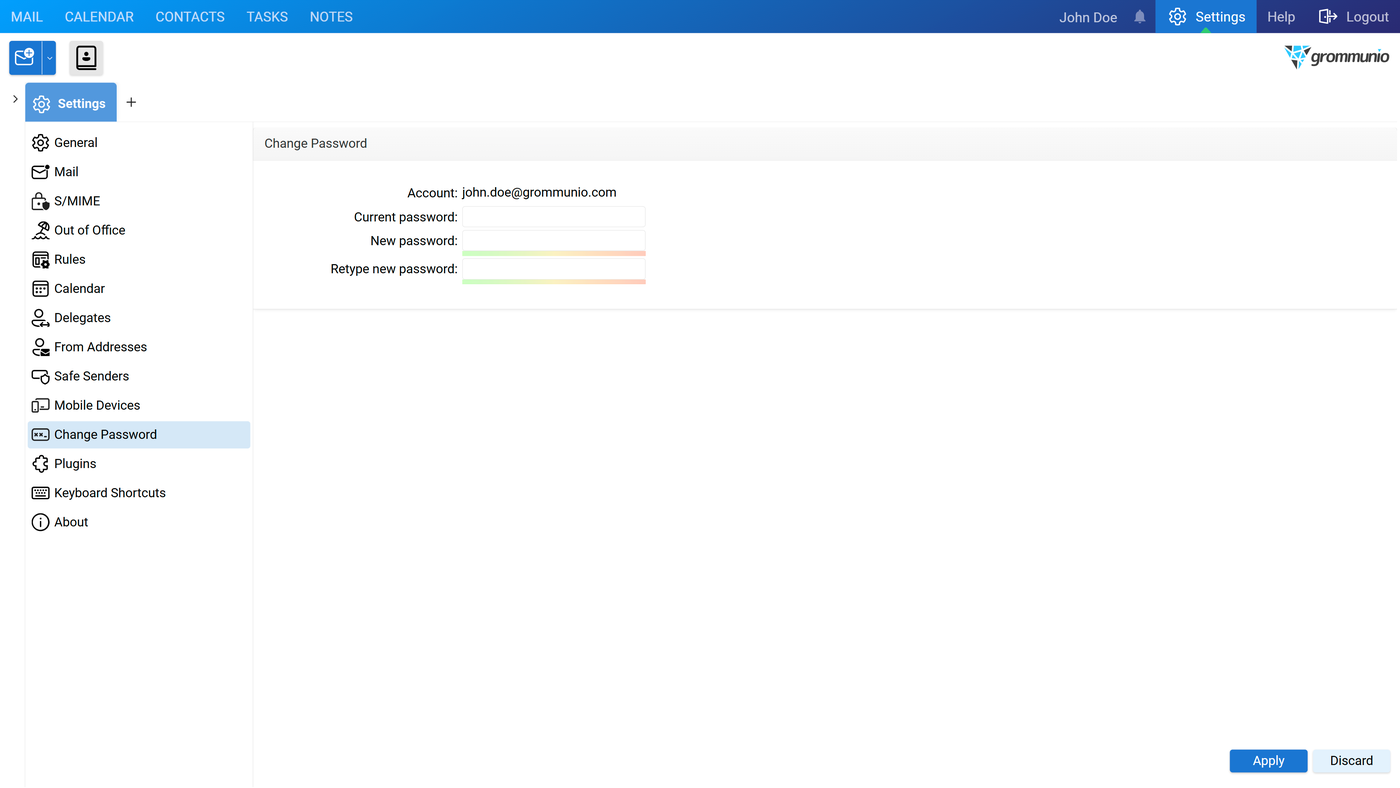The width and height of the screenshot is (1400, 788).
Task: Click the Mobile Devices icon
Action: pyautogui.click(x=40, y=405)
